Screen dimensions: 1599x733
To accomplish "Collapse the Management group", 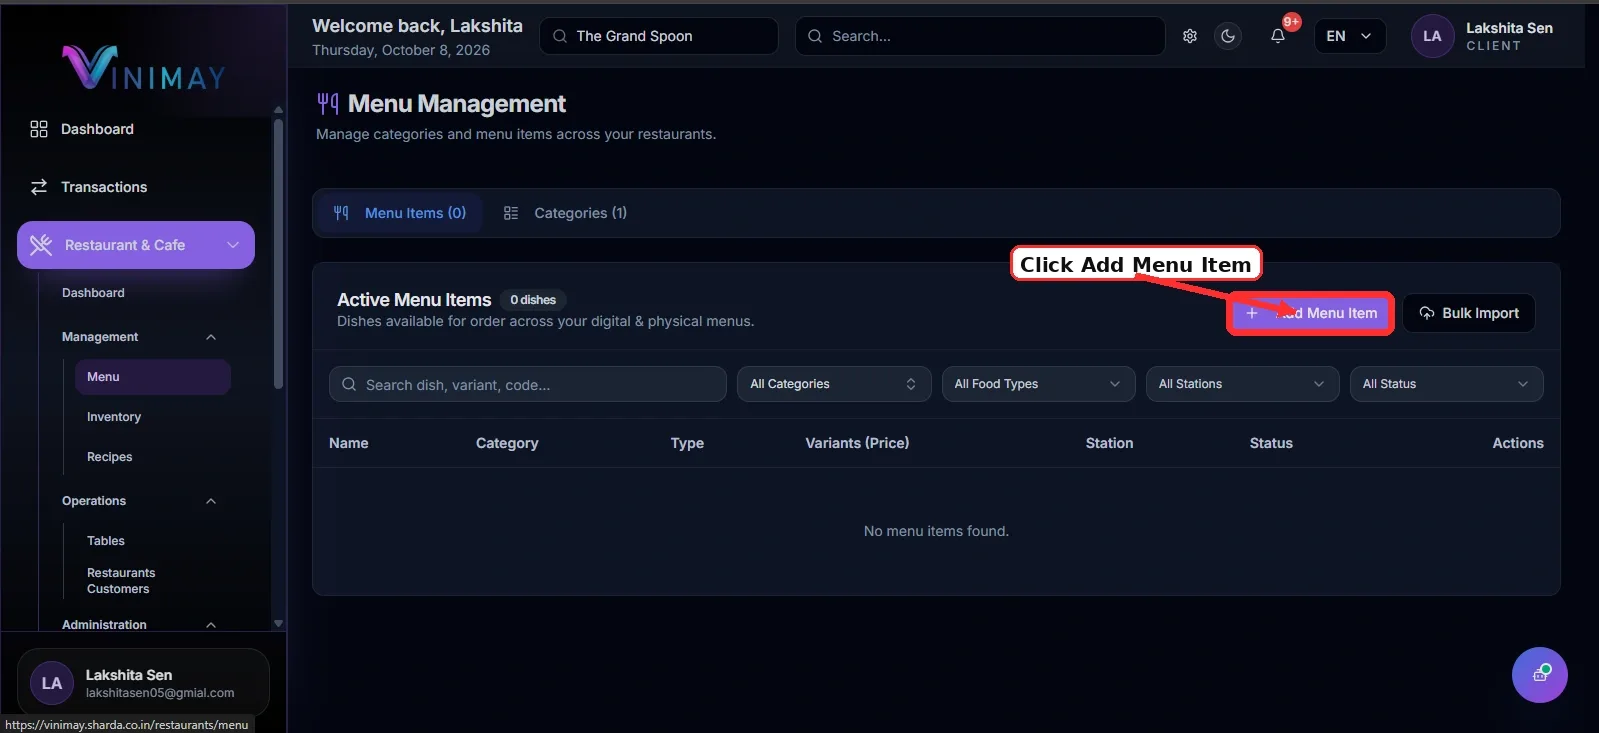I will 211,337.
